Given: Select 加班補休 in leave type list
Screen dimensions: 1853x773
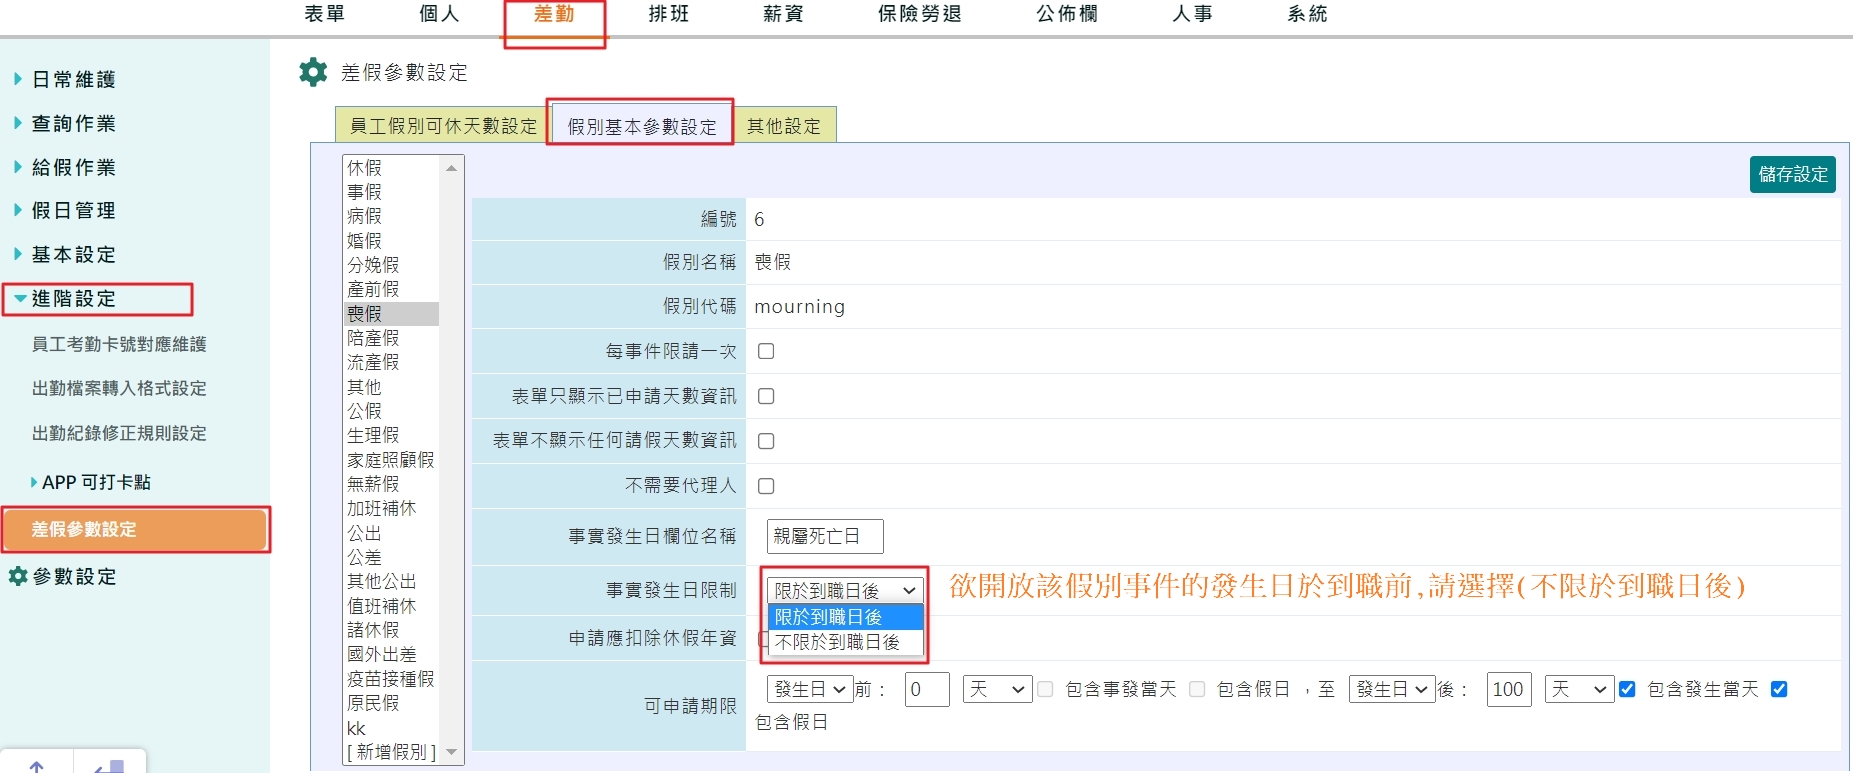Looking at the screenshot, I should pyautogui.click(x=391, y=508).
